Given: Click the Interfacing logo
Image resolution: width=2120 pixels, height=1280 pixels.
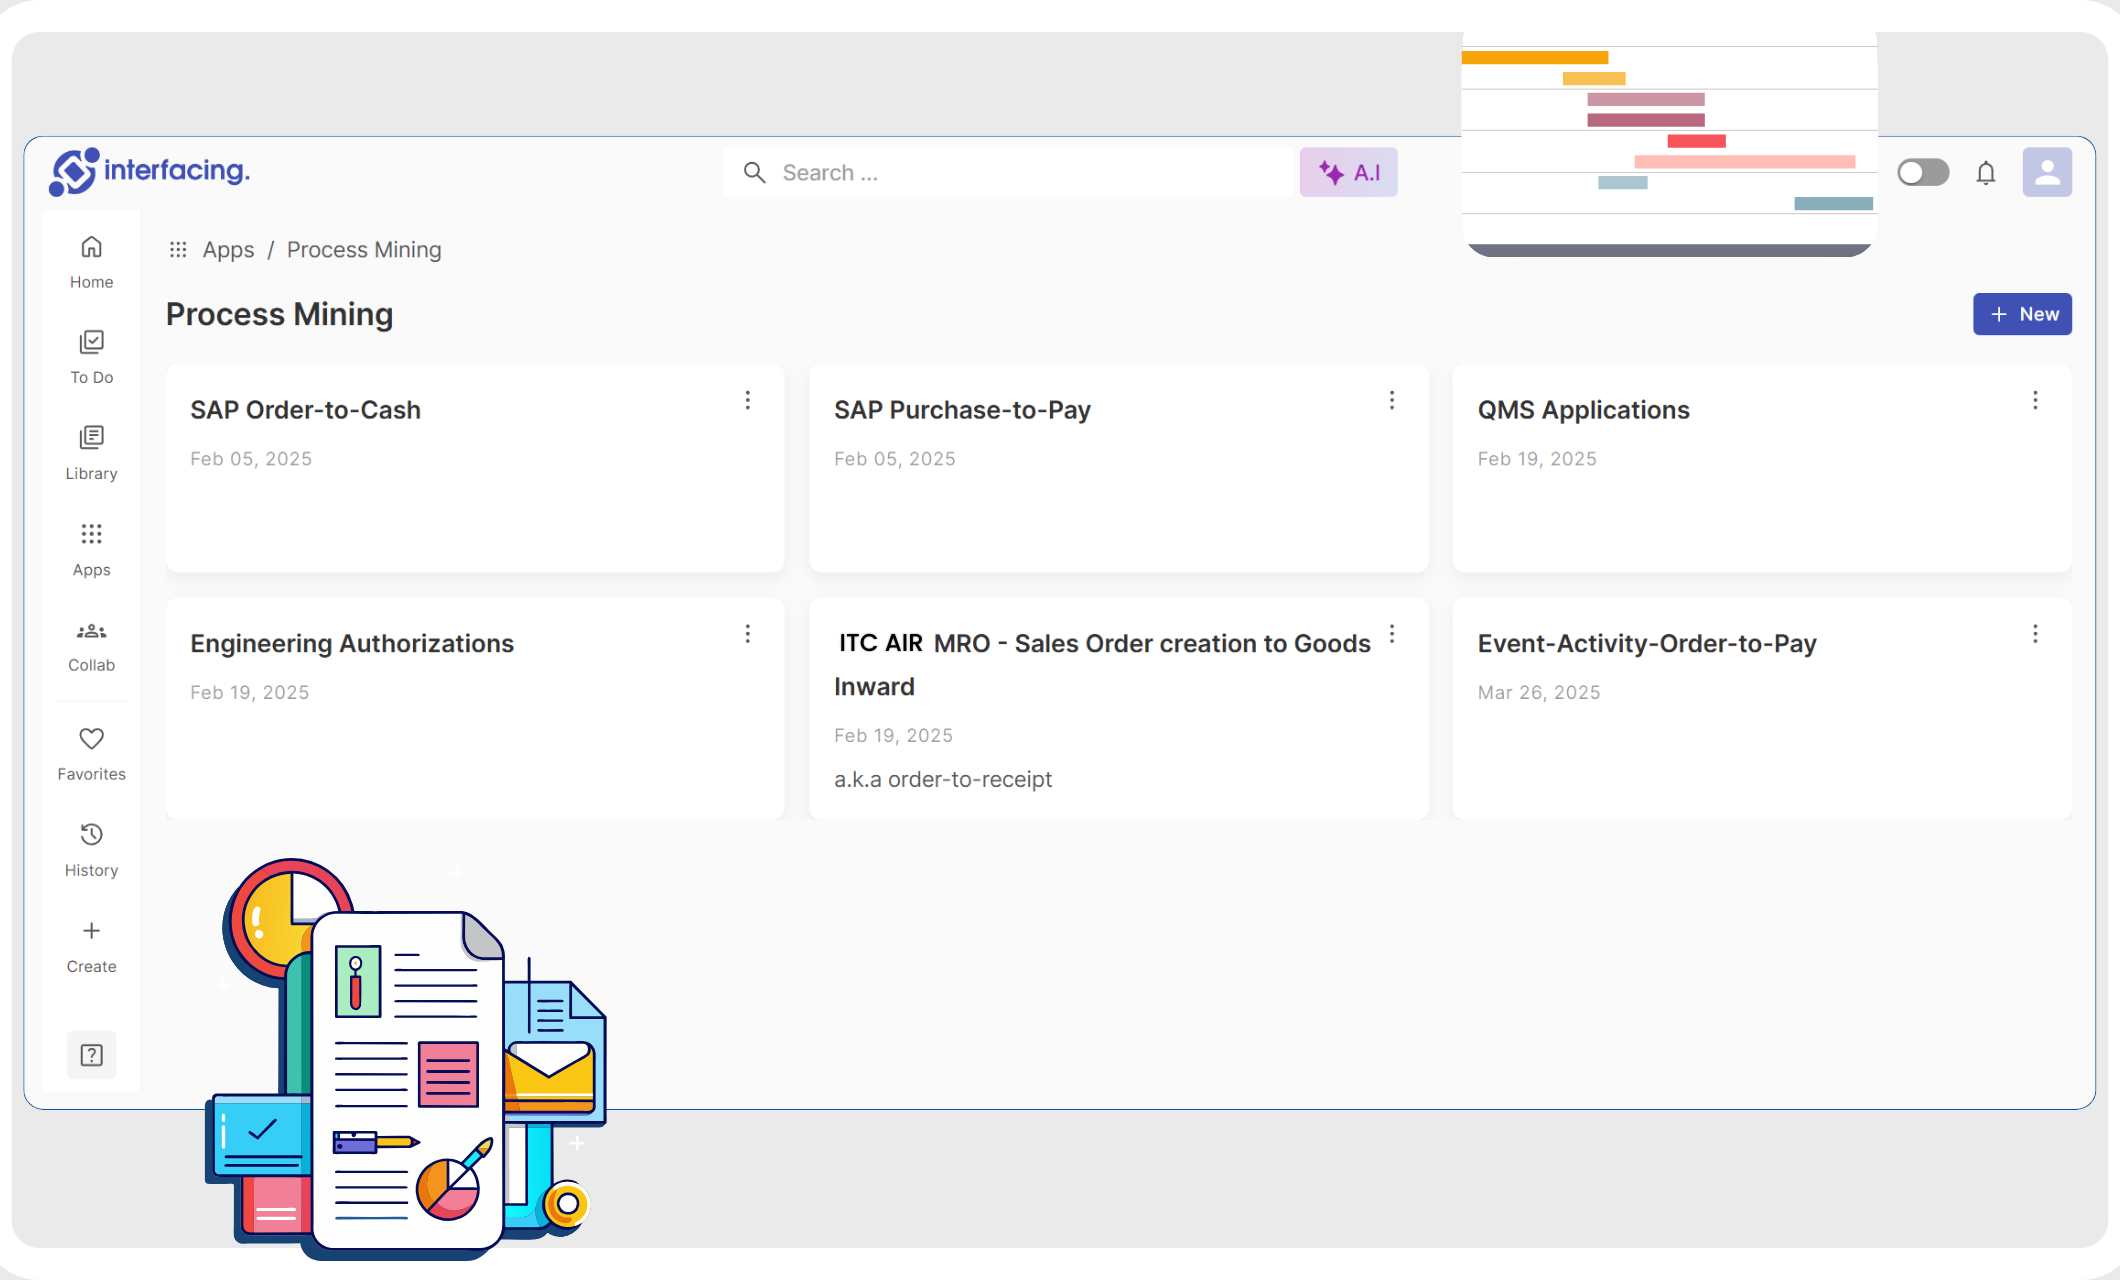Looking at the screenshot, I should click(149, 172).
